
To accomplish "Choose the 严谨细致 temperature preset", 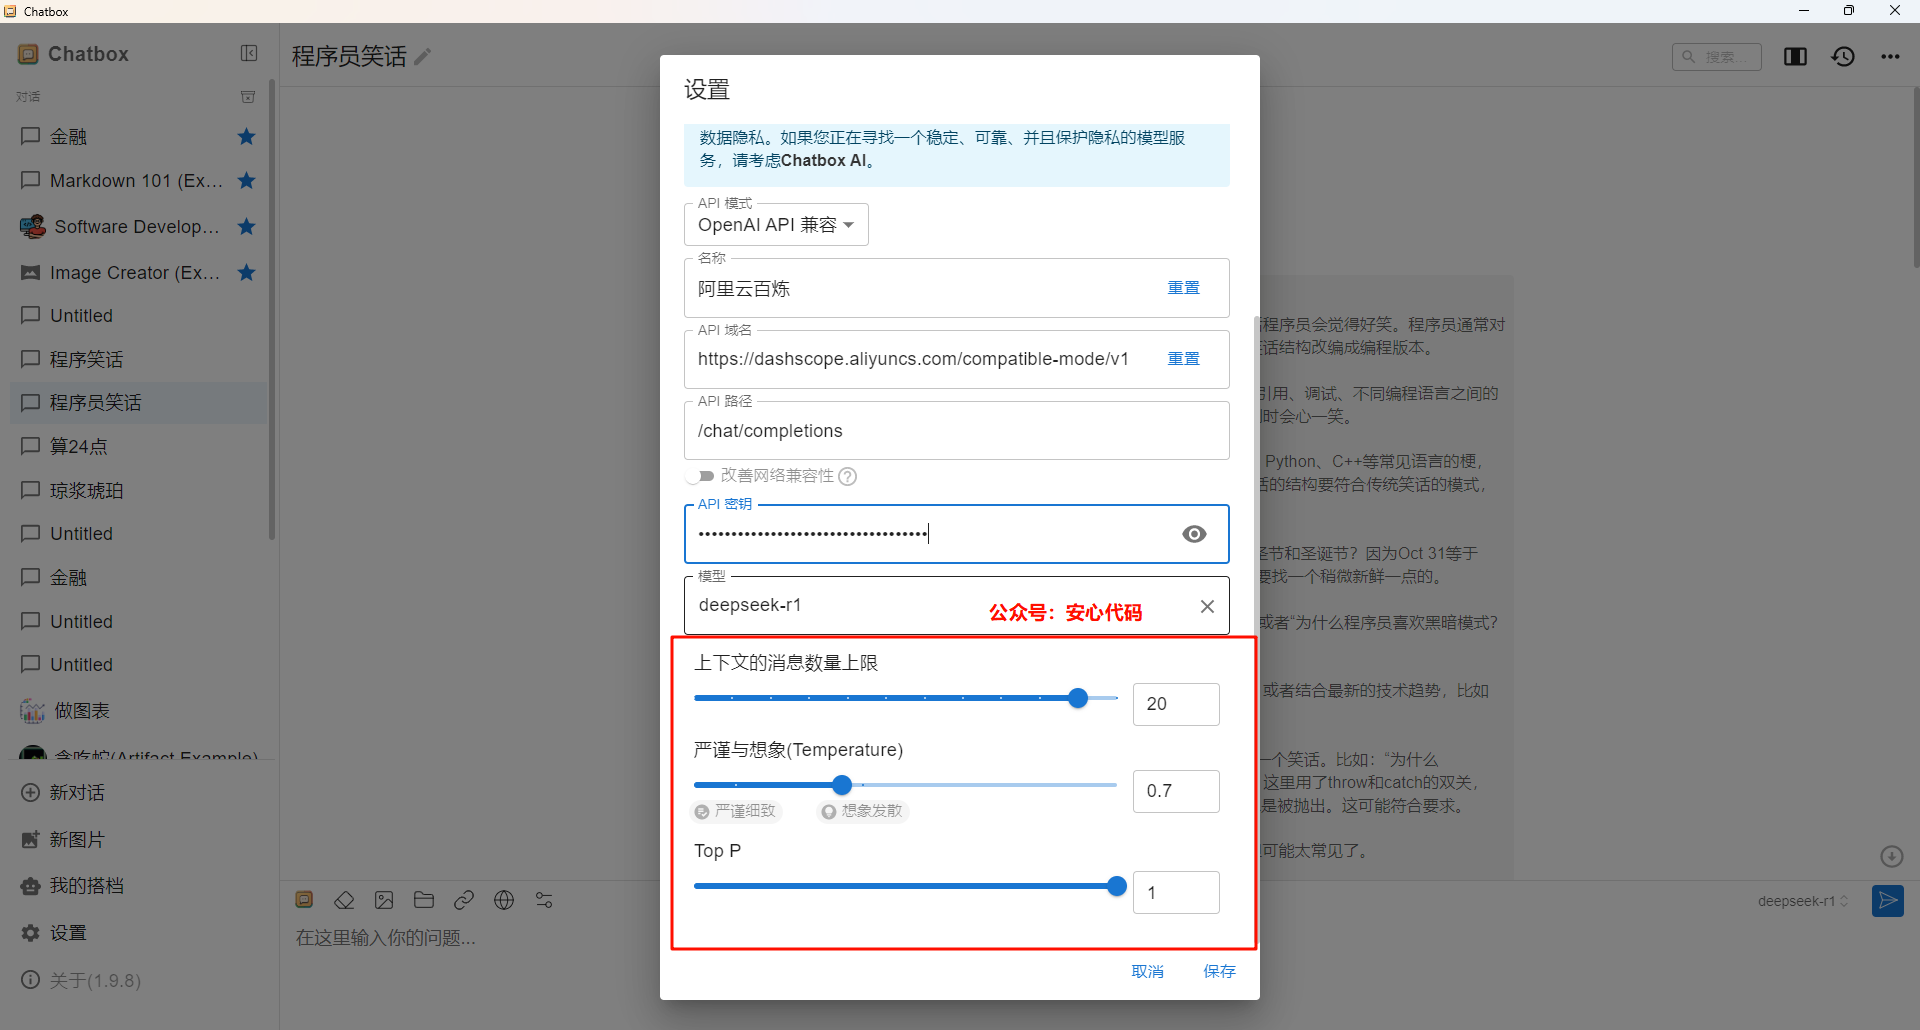I will 737,811.
